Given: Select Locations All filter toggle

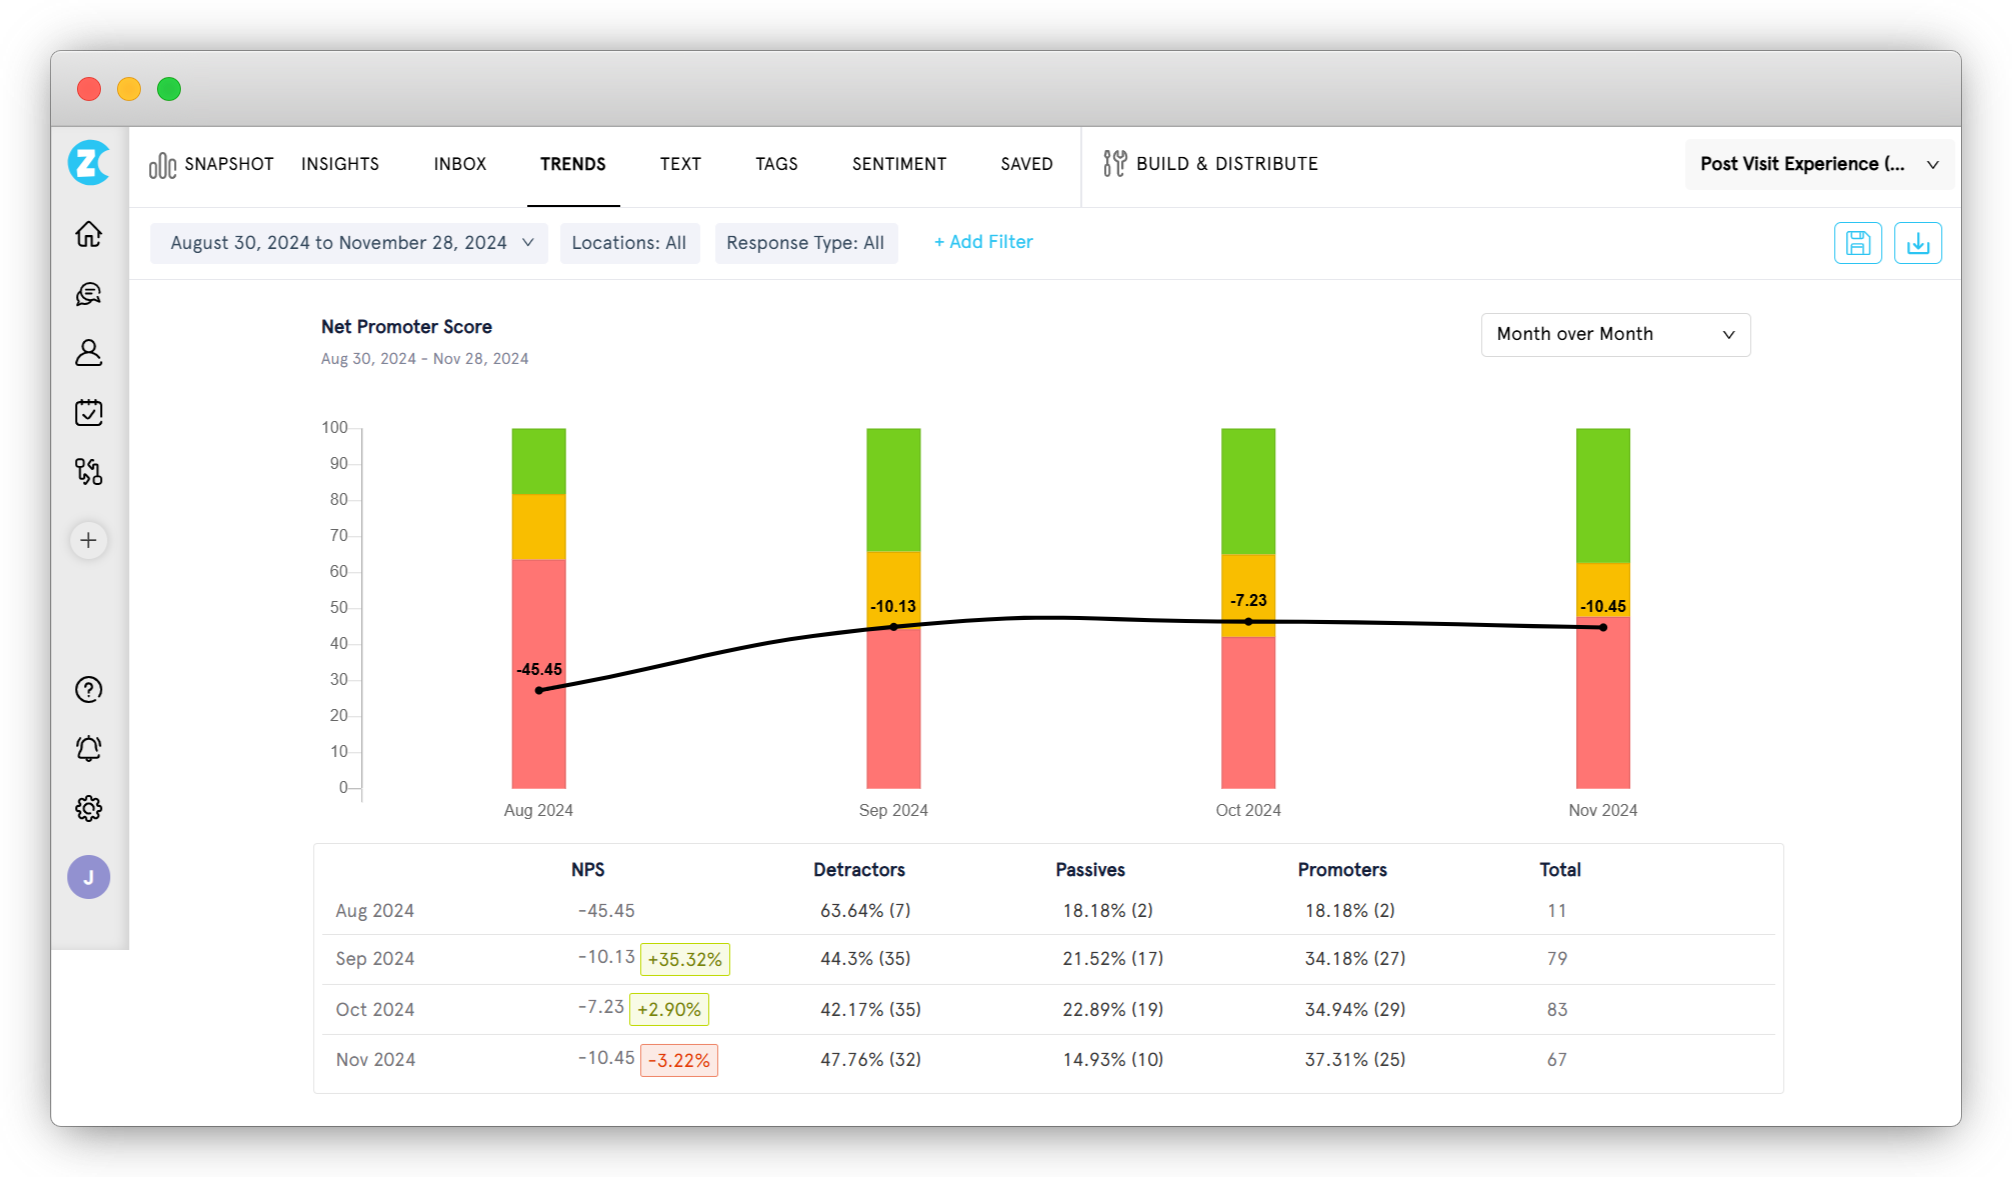Looking at the screenshot, I should (x=629, y=241).
